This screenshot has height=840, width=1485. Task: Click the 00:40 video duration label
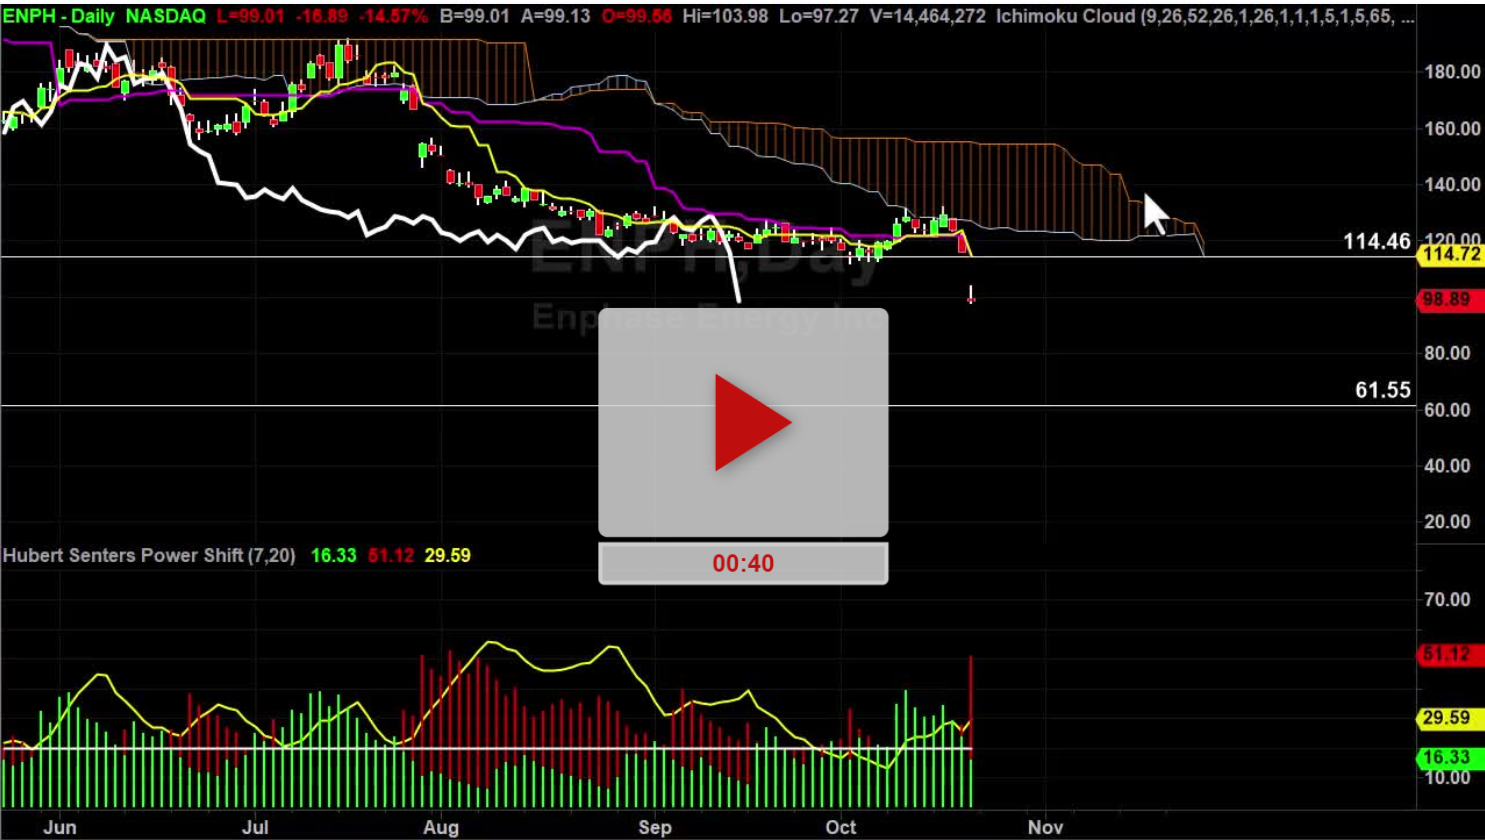(743, 563)
